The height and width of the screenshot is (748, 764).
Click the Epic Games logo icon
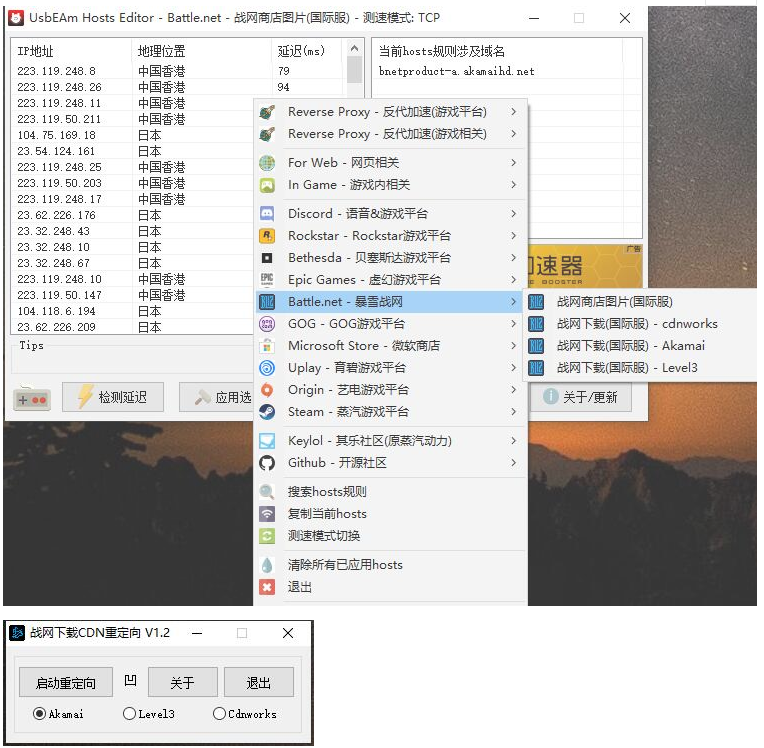[x=267, y=280]
